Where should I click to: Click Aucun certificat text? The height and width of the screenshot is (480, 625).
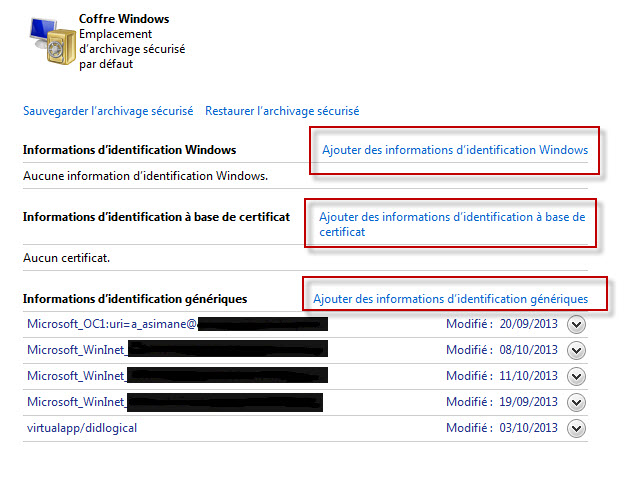click(66, 258)
